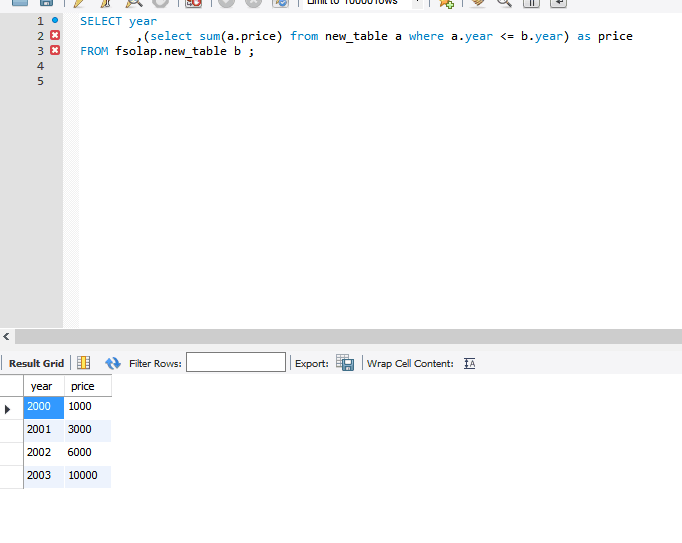
Task: Click the sum function in the subquery
Action: 210,36
